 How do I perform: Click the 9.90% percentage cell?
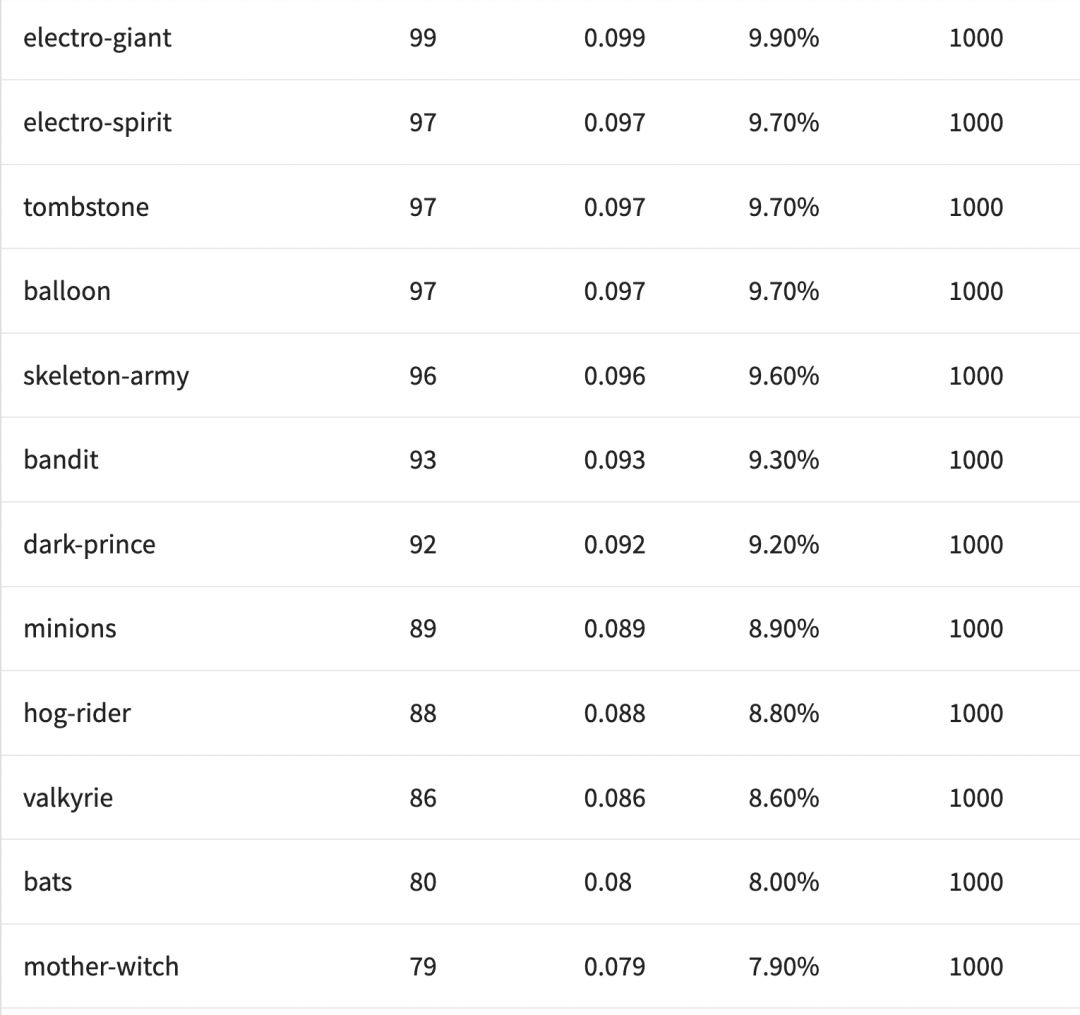[783, 38]
